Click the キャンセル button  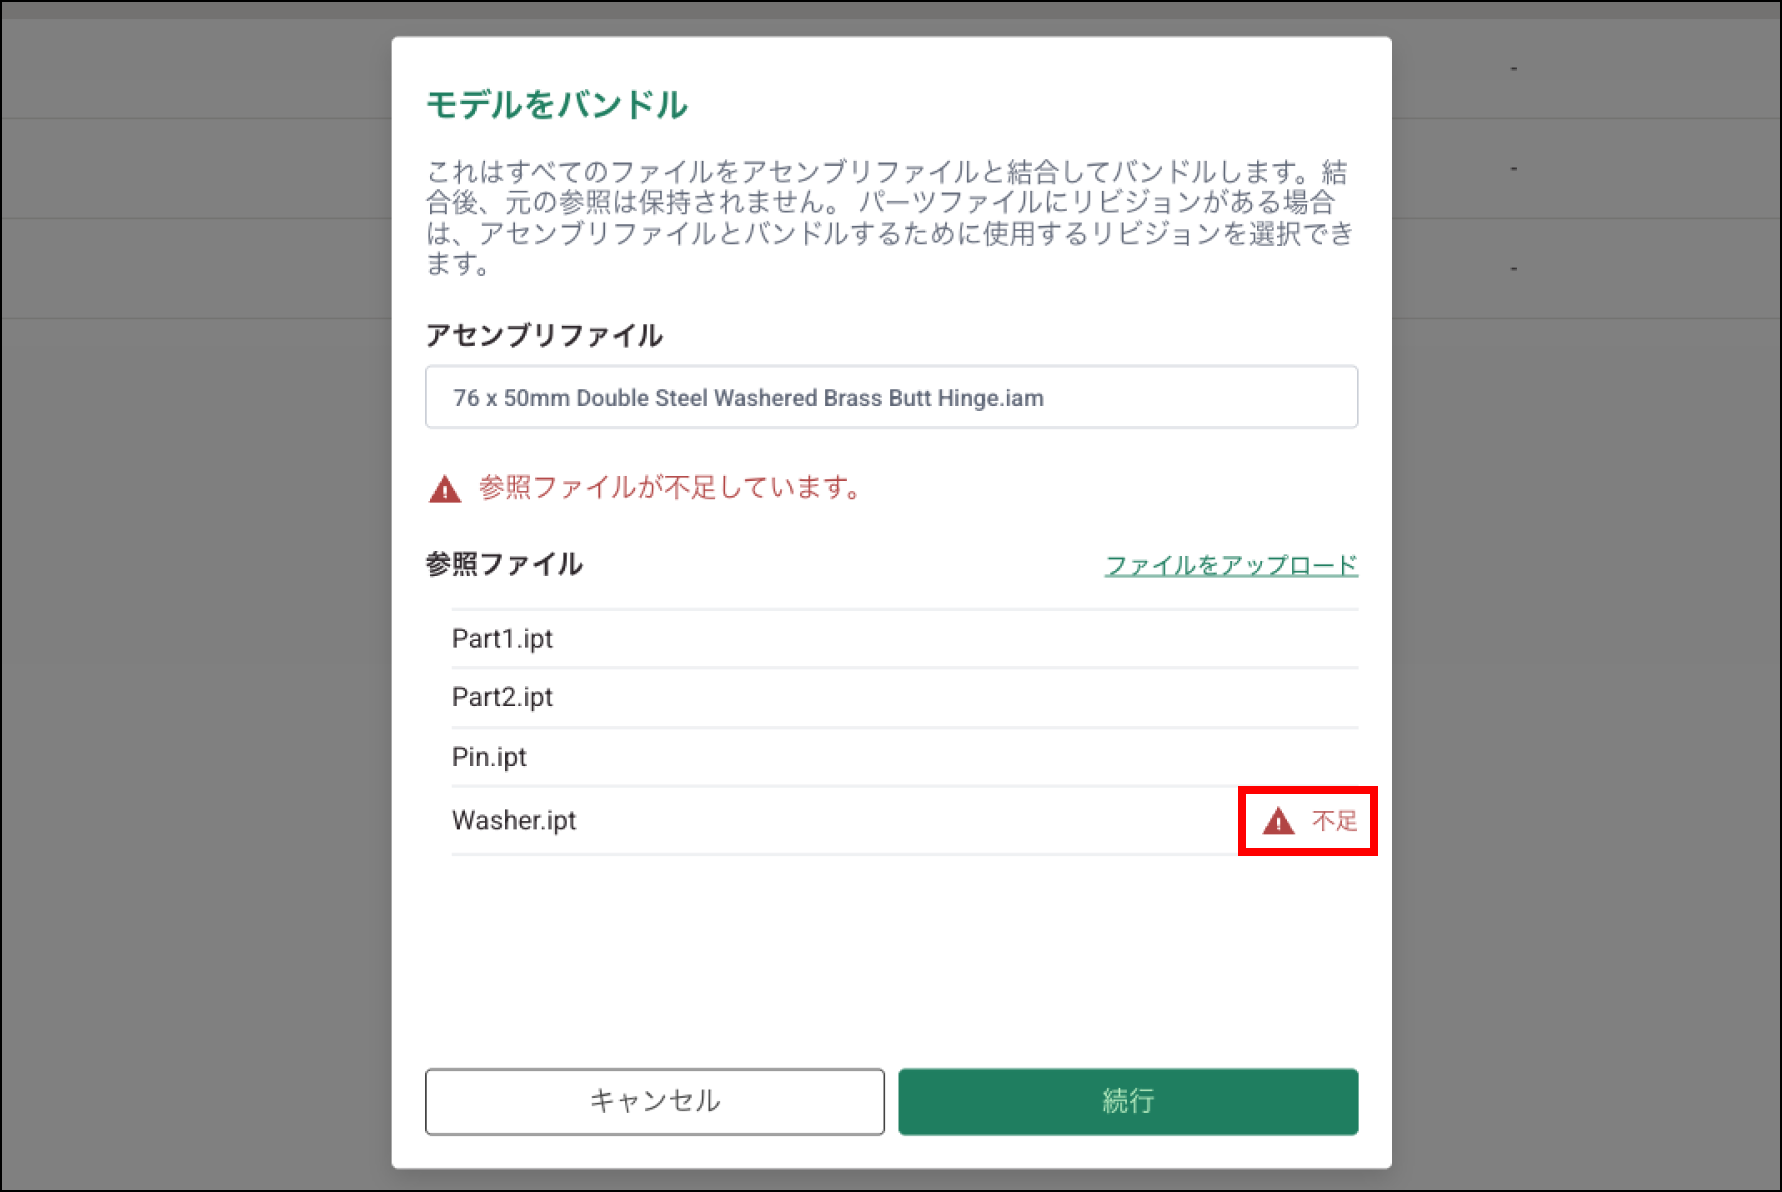(654, 1101)
